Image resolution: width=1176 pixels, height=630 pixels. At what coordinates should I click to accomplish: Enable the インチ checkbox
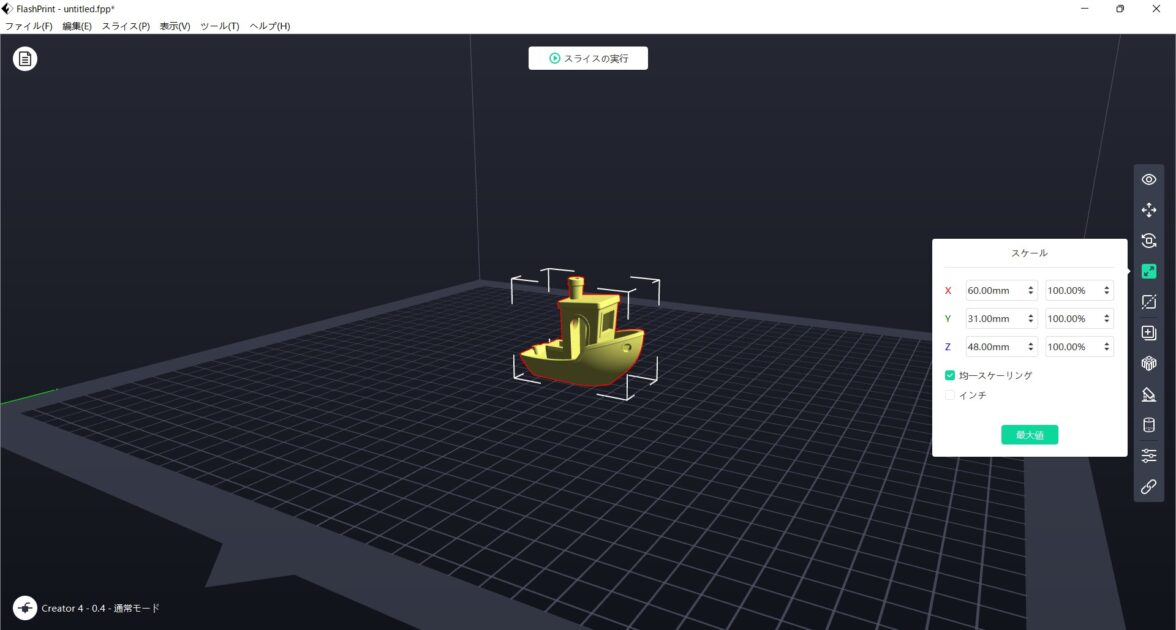coord(950,395)
